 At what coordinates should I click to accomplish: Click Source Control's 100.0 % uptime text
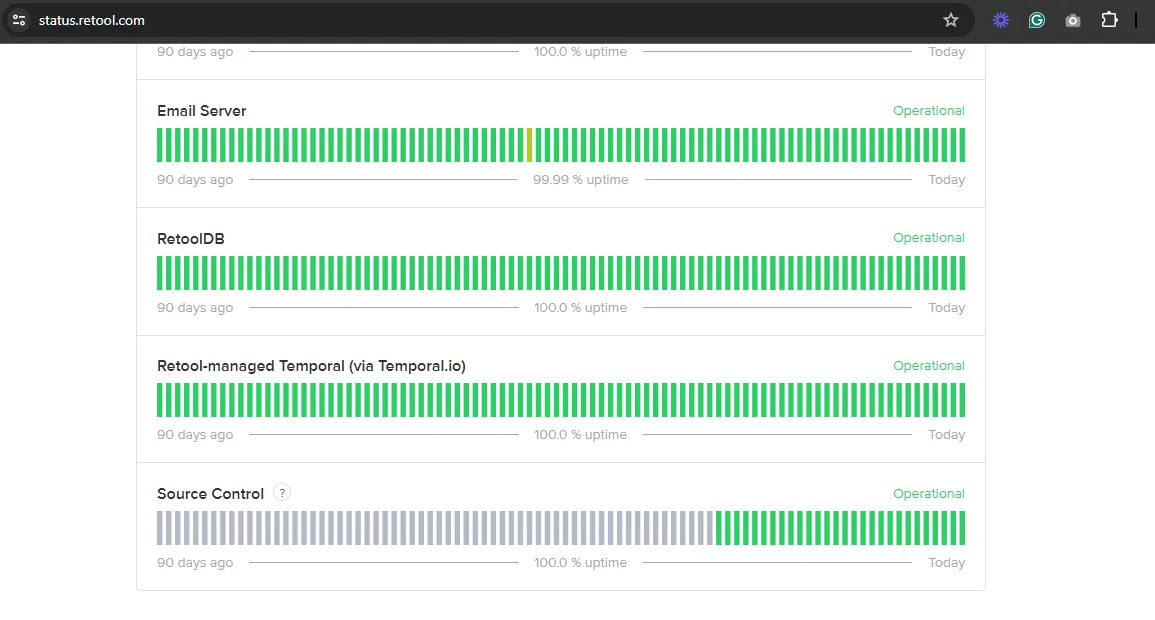click(580, 563)
